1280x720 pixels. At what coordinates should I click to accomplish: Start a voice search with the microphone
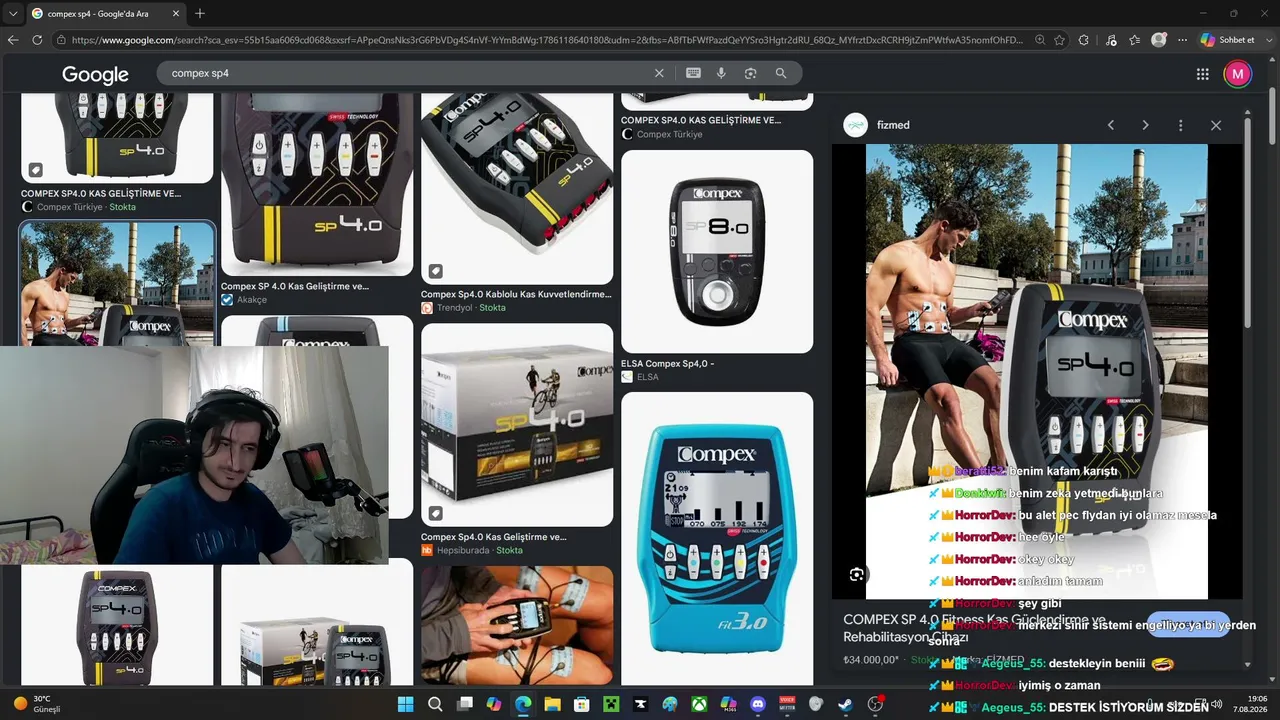coord(721,73)
